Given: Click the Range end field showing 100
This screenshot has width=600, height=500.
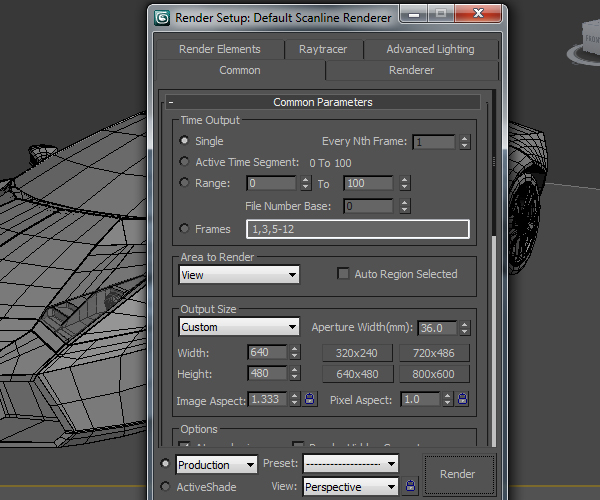Looking at the screenshot, I should tap(368, 183).
